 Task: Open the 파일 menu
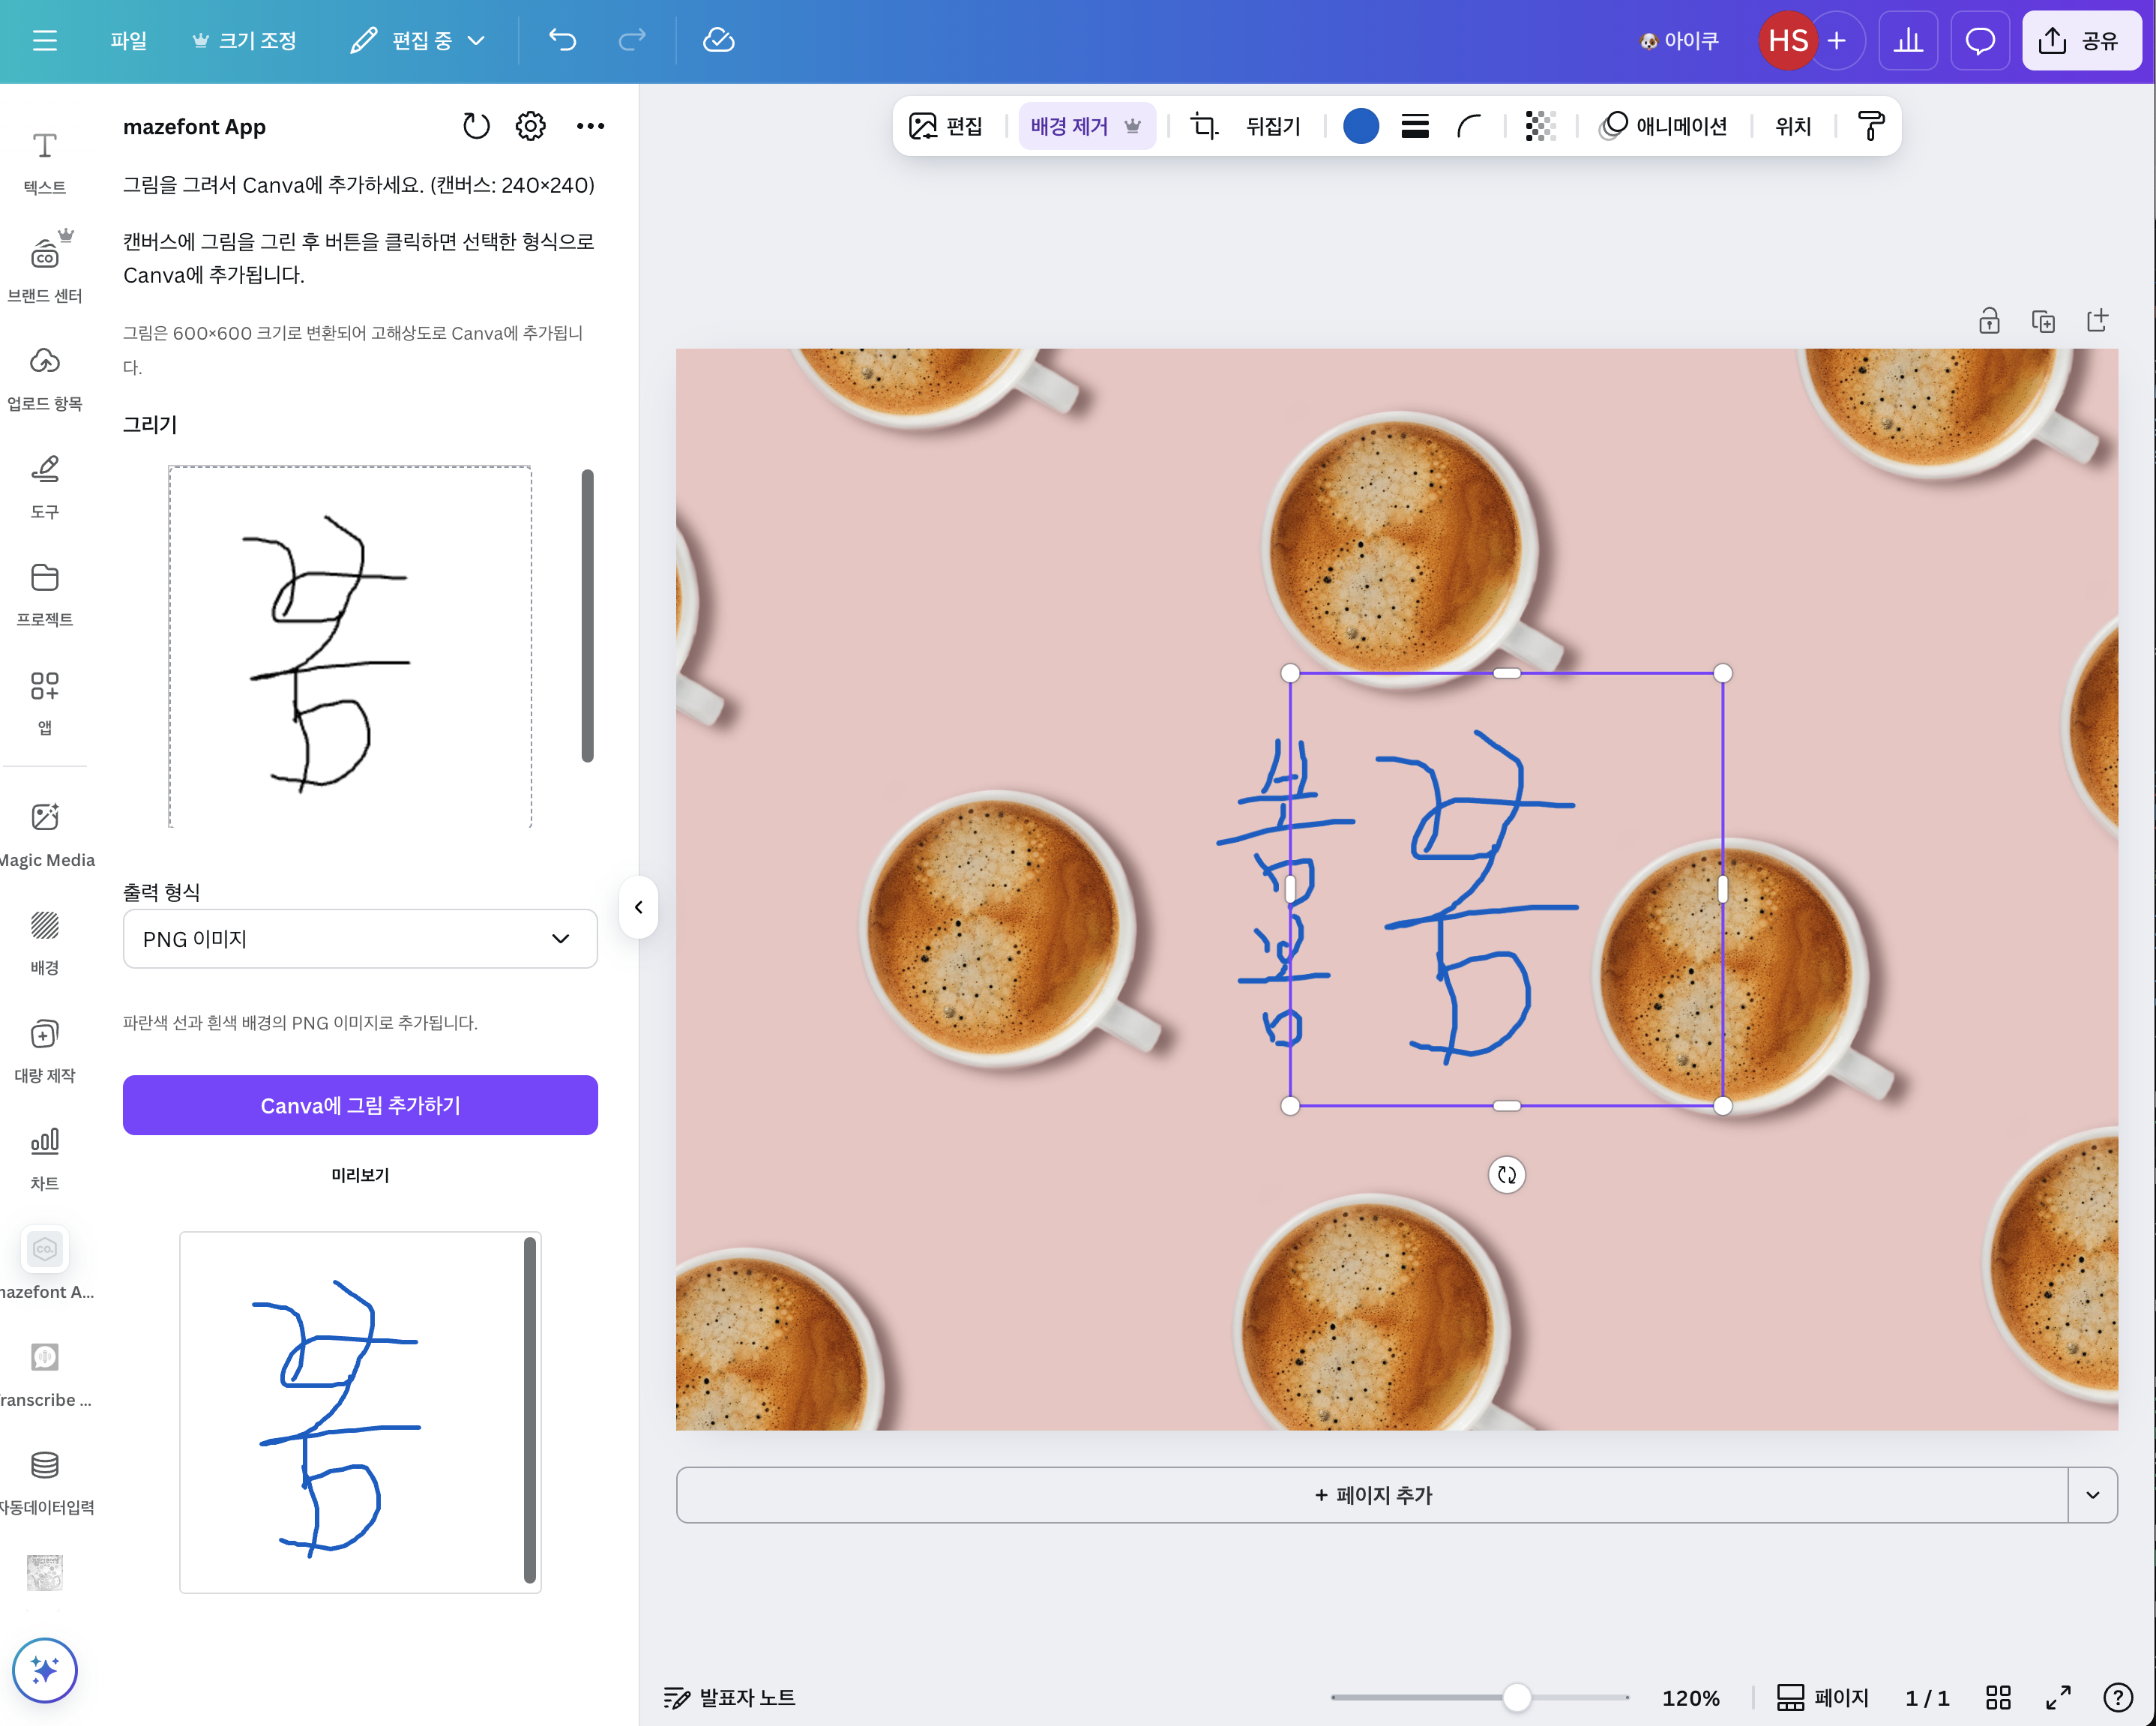pos(128,40)
